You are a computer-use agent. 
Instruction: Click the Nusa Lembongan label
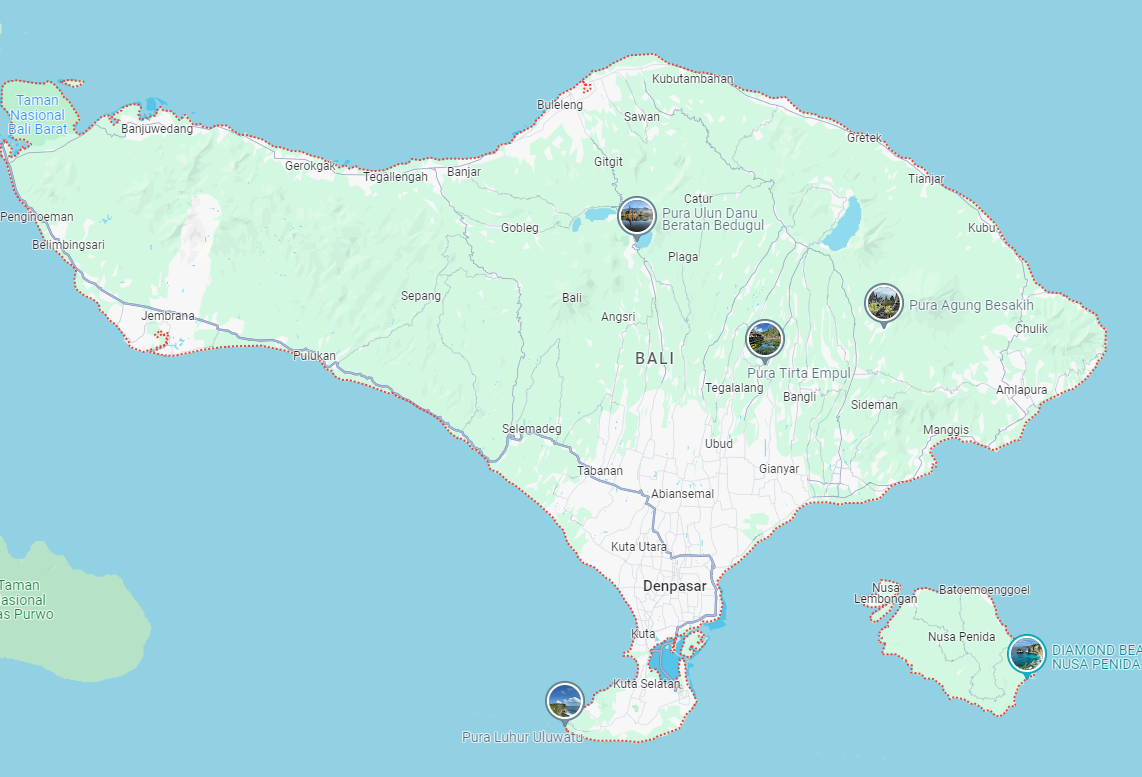coord(886,593)
